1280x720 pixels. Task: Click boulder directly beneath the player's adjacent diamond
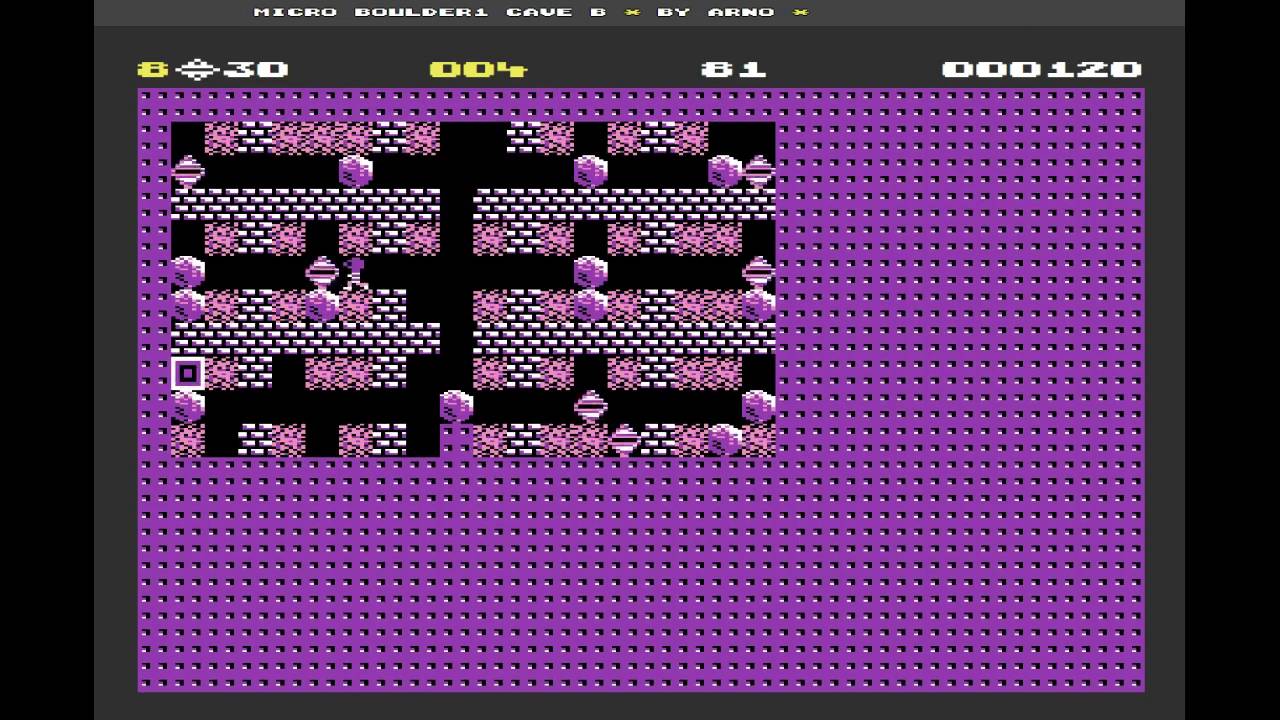(322, 305)
